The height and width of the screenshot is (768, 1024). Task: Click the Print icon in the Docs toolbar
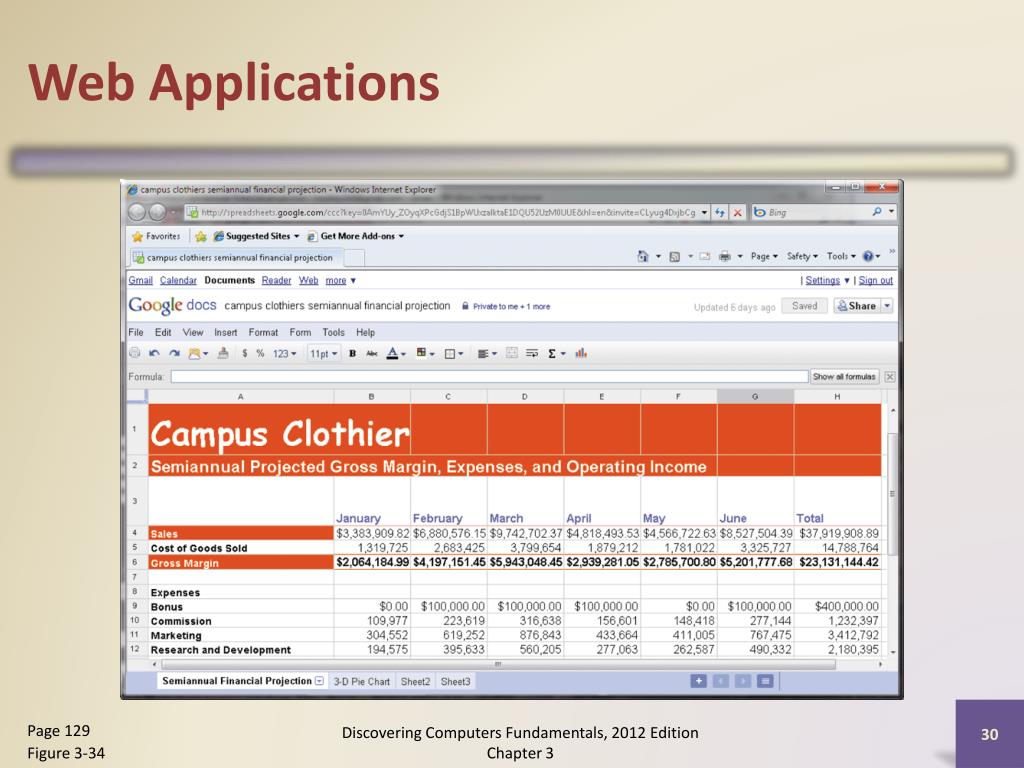(135, 353)
